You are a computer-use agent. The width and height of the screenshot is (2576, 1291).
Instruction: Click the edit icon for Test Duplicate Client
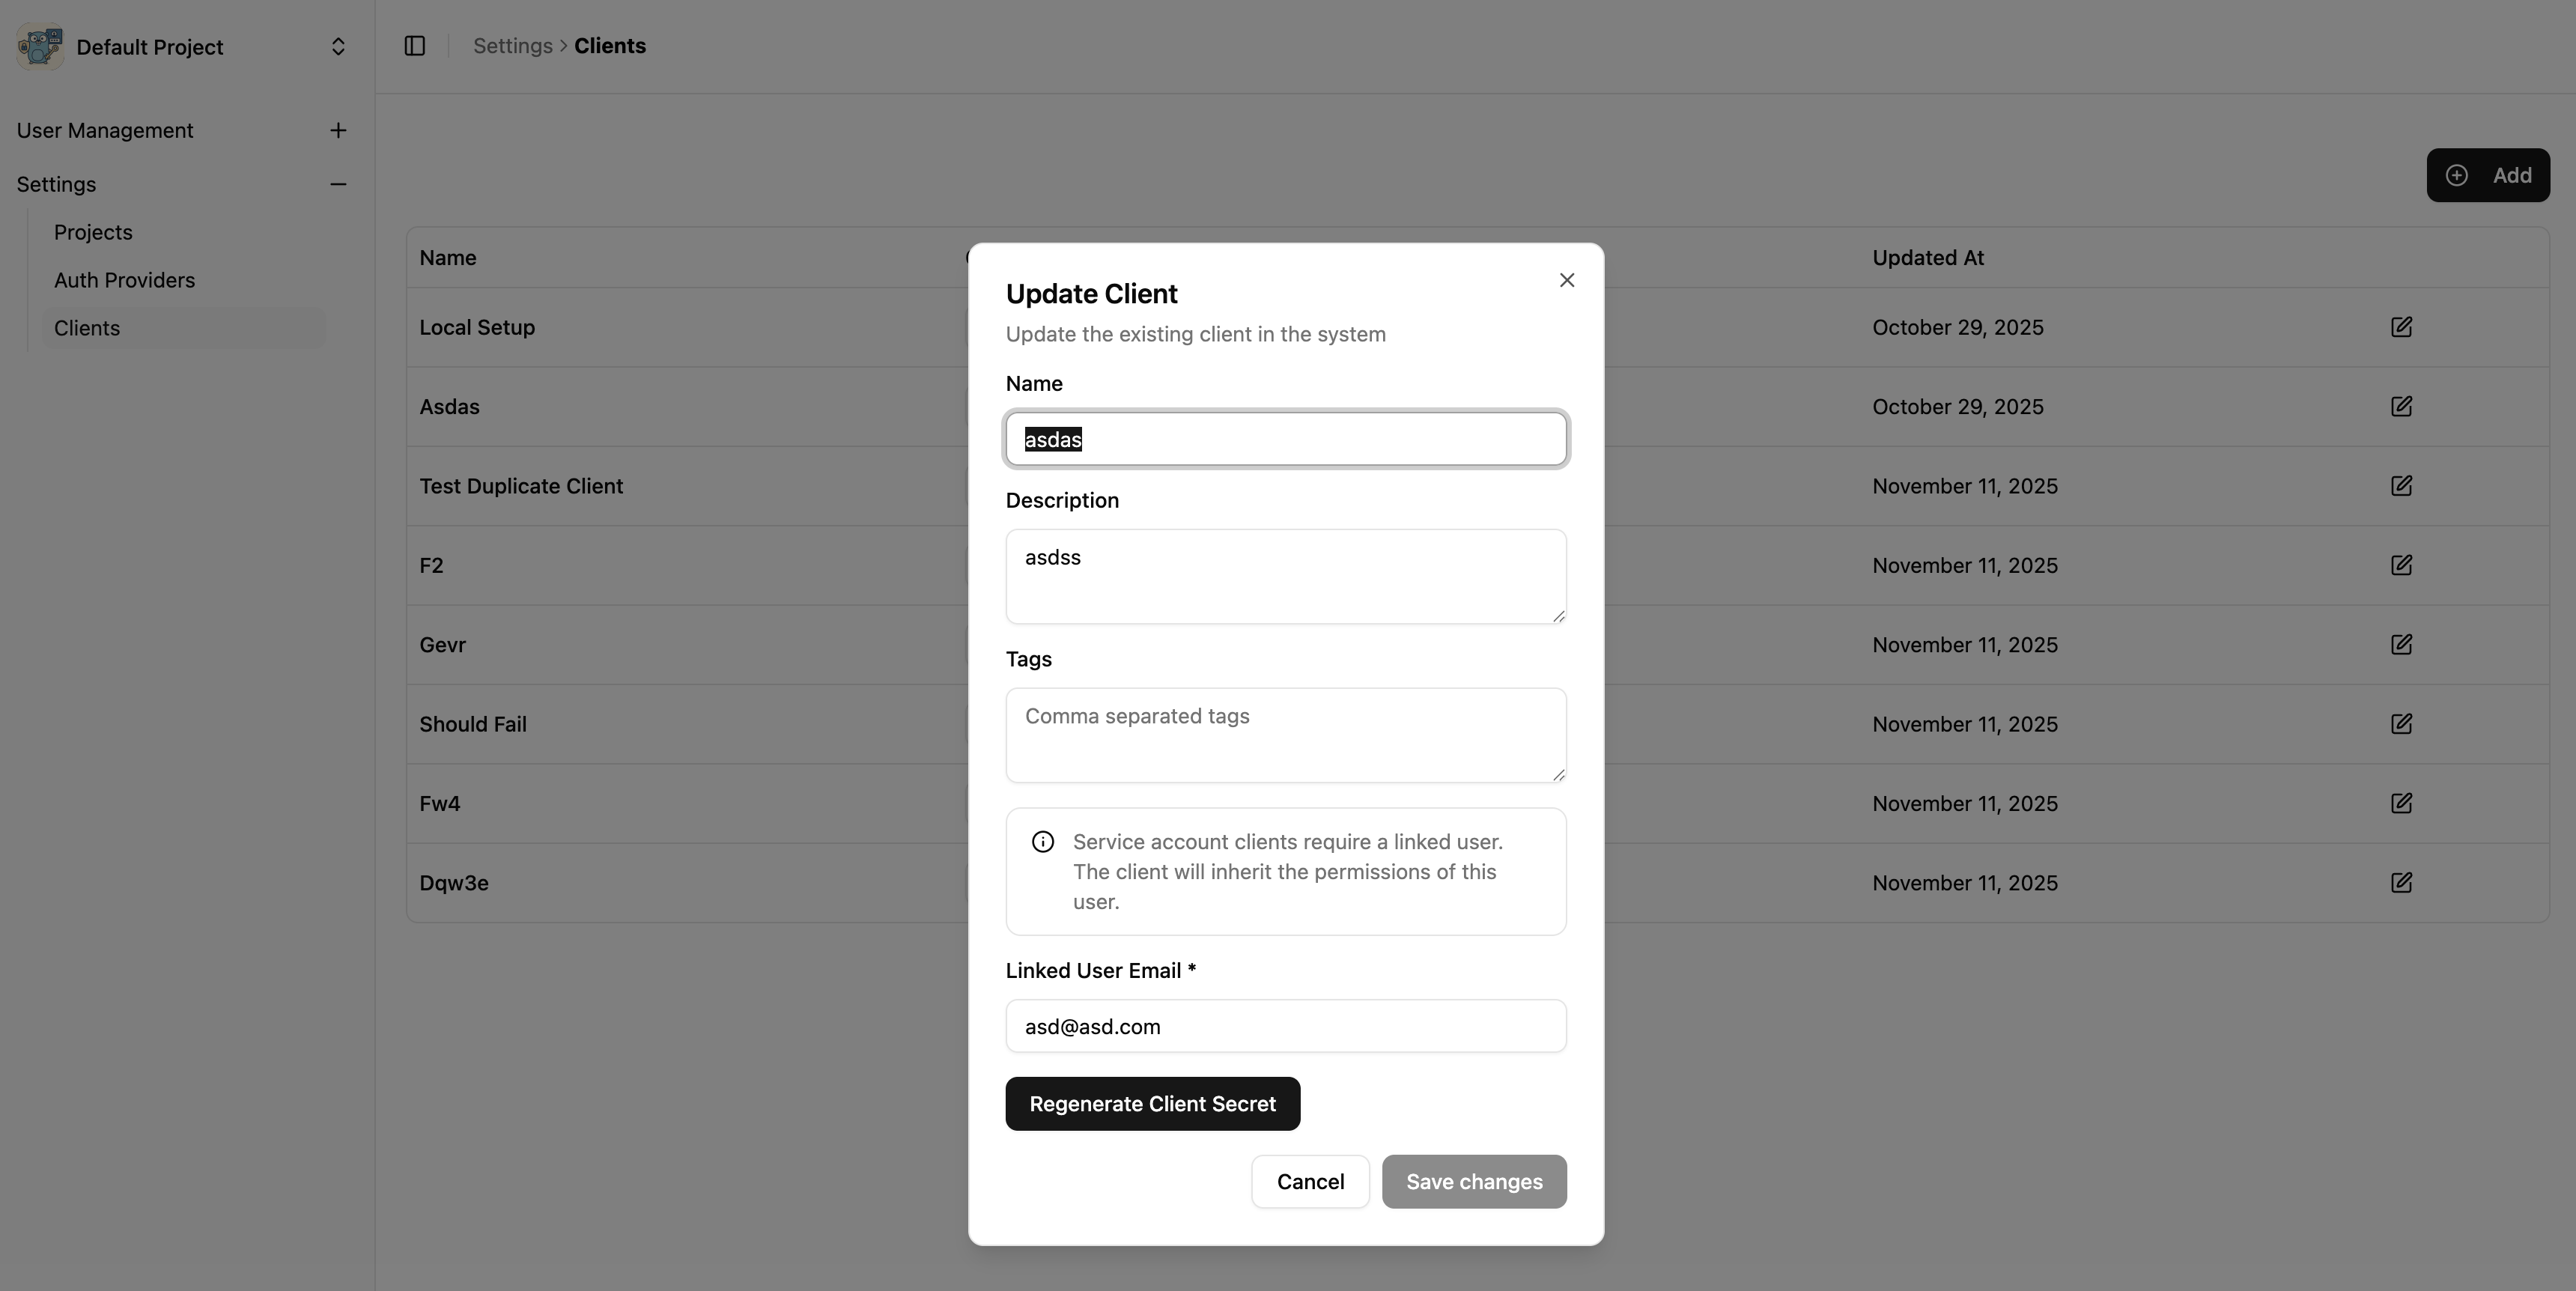(2402, 486)
